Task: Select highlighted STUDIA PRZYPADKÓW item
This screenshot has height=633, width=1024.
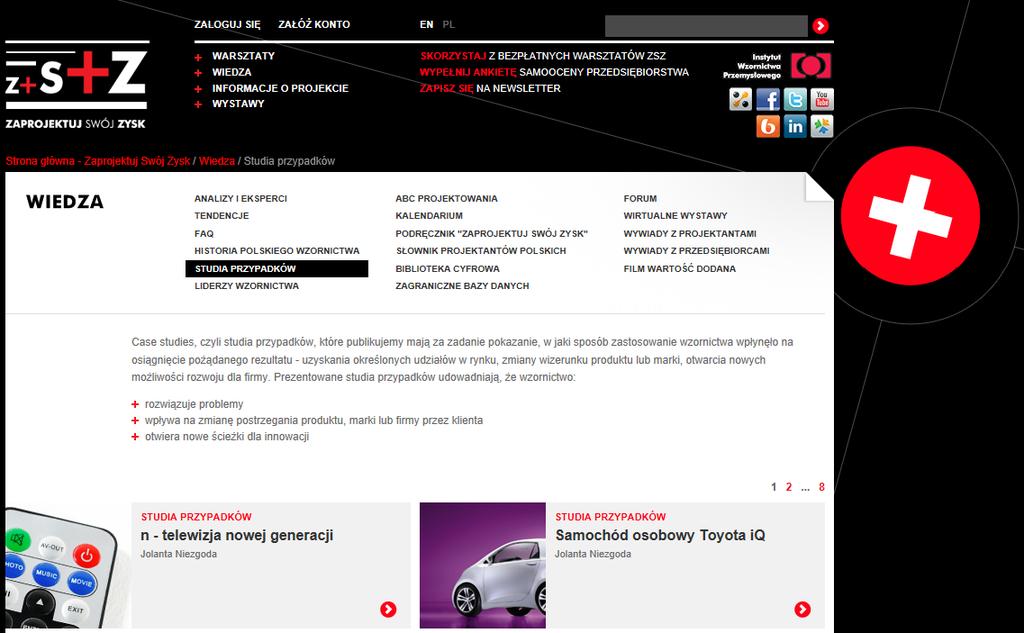Action: click(x=277, y=268)
